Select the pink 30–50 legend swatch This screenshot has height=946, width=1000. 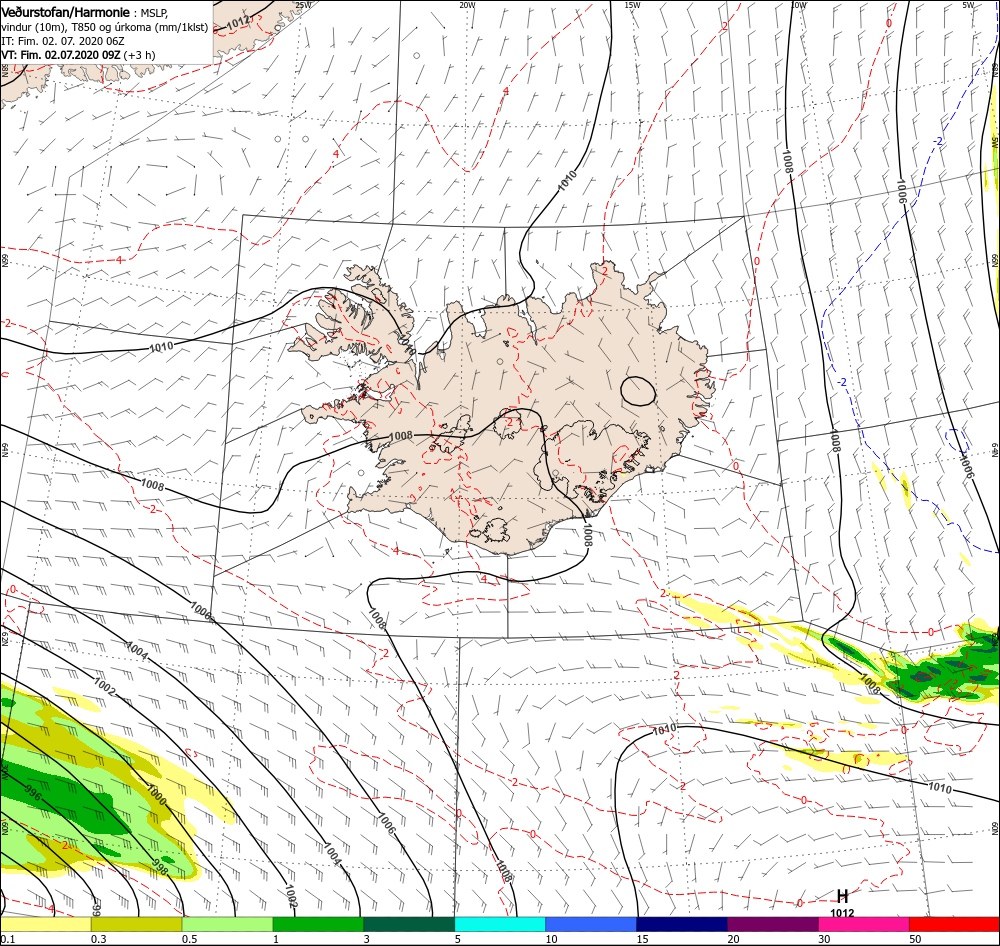click(x=864, y=924)
